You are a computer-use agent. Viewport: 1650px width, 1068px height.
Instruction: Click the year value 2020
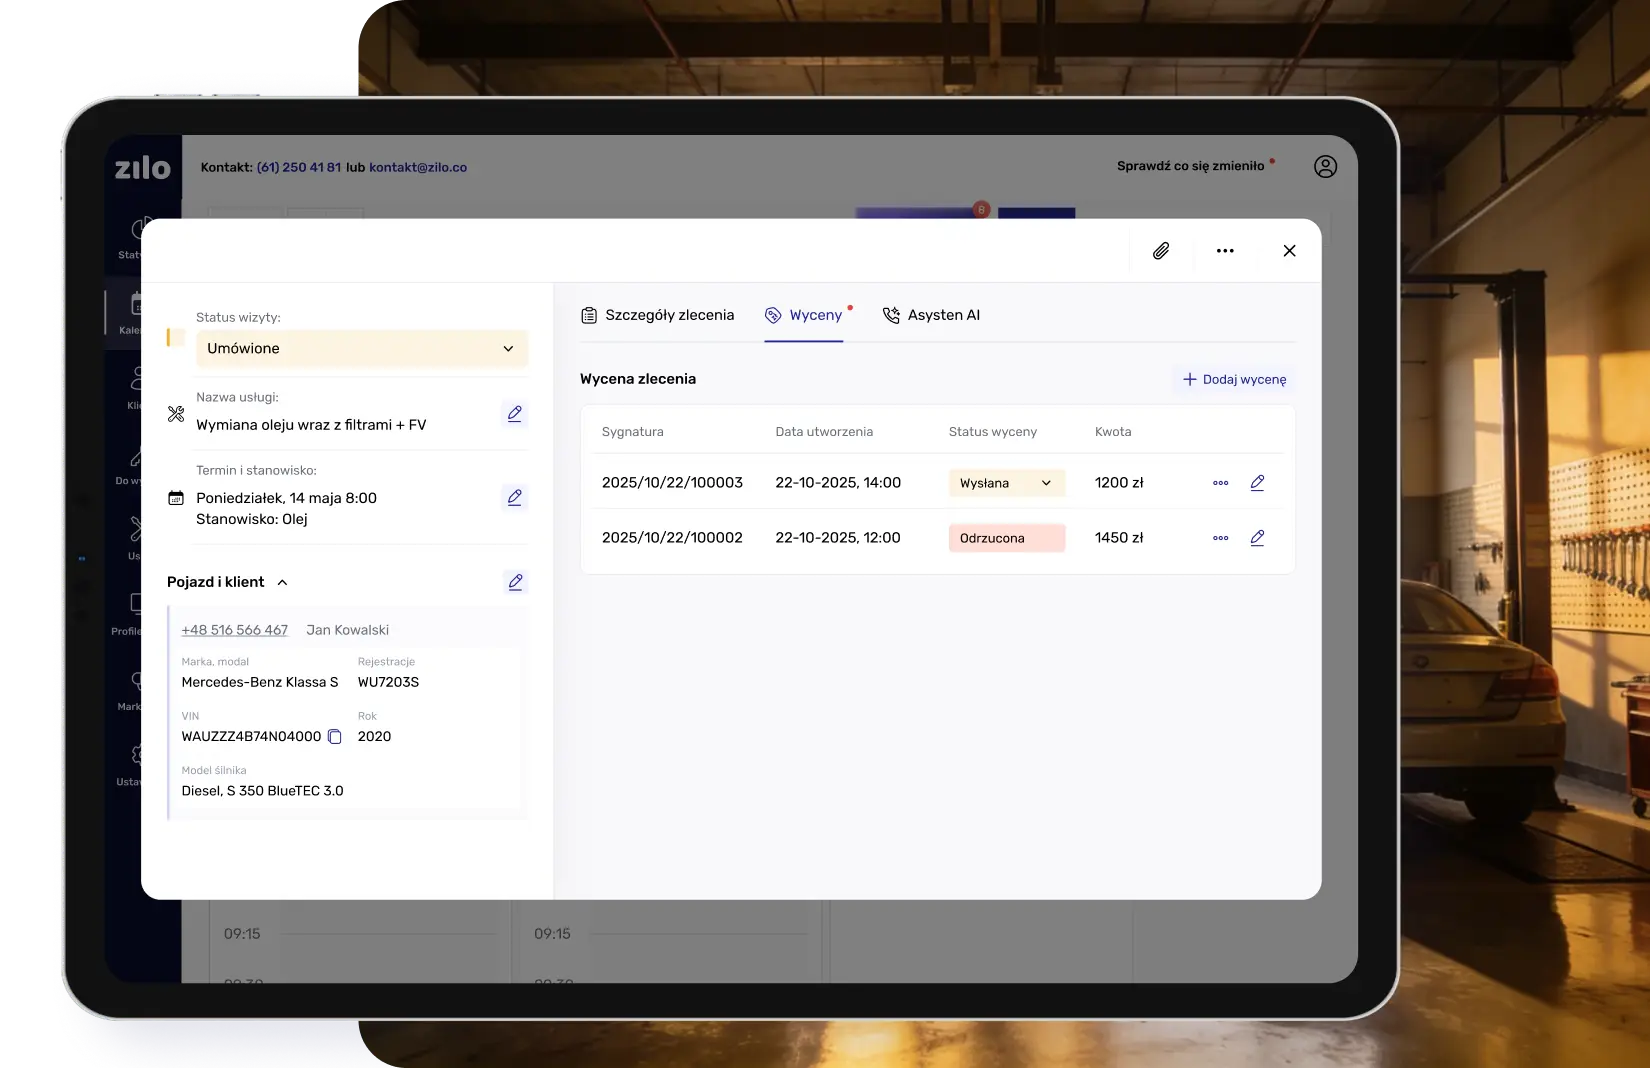tap(374, 737)
